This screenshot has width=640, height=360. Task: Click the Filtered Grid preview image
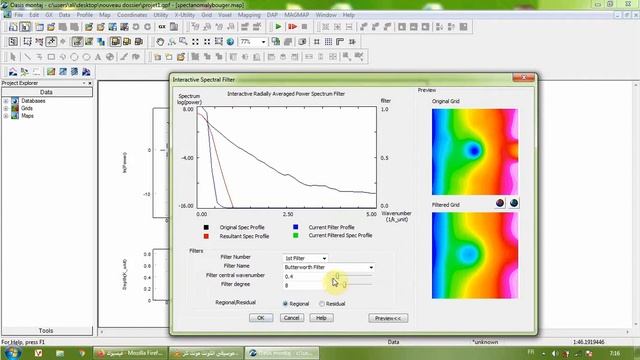pos(475,256)
